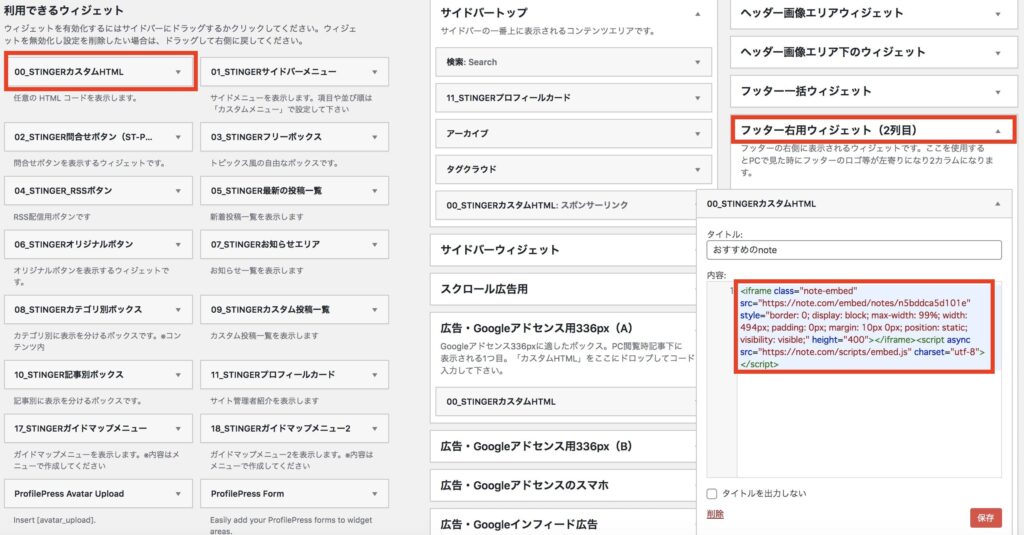Expand the ヘッダー画像エリア下のウィジェット area arrow
This screenshot has height=535, width=1024.
point(998,53)
